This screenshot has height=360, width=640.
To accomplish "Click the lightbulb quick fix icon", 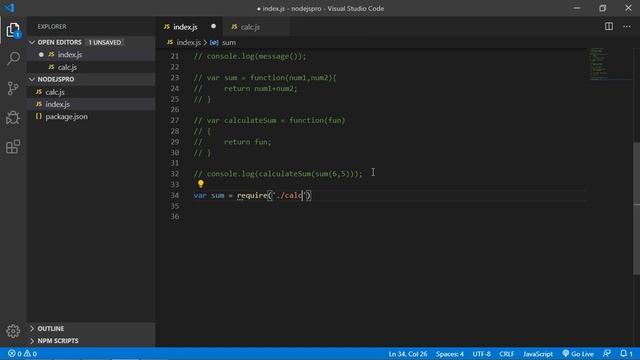I will (x=200, y=184).
